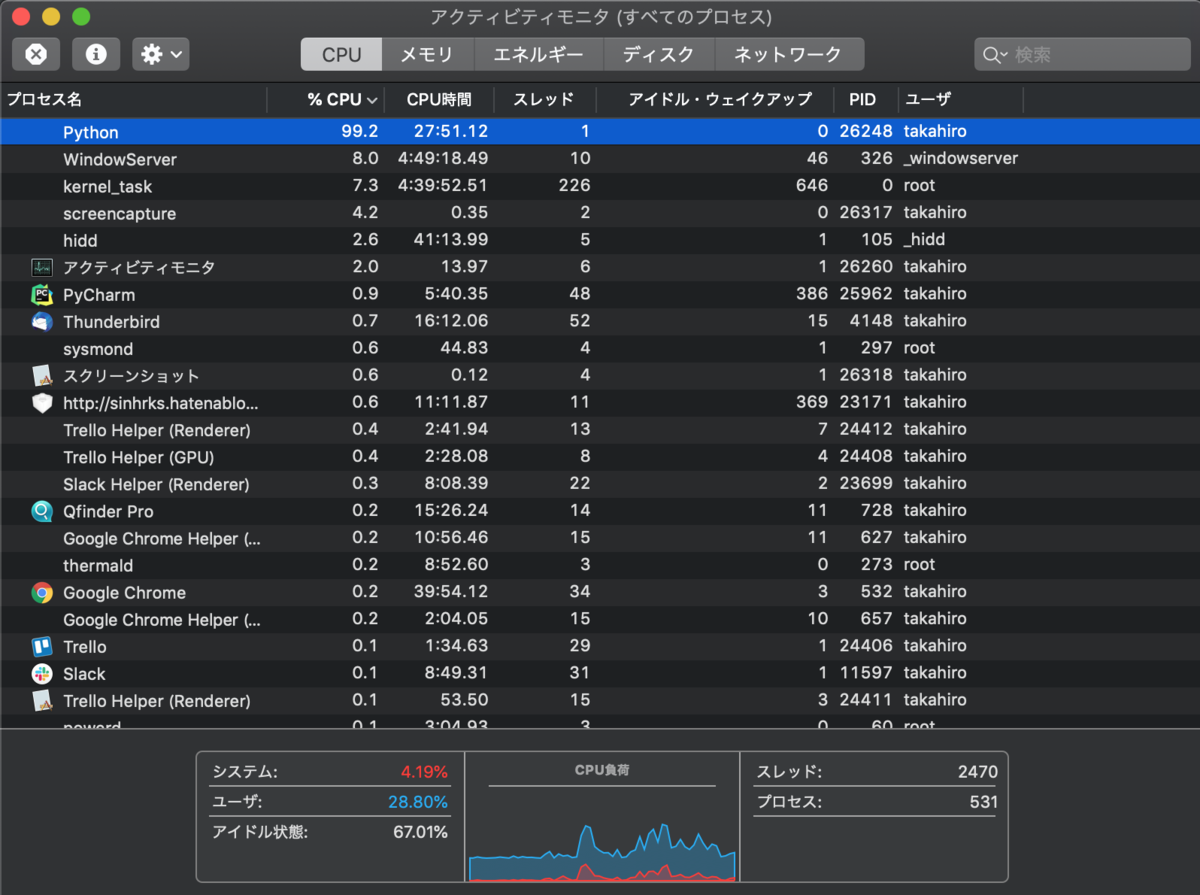Sort by CPU時間 column header

[x=438, y=100]
